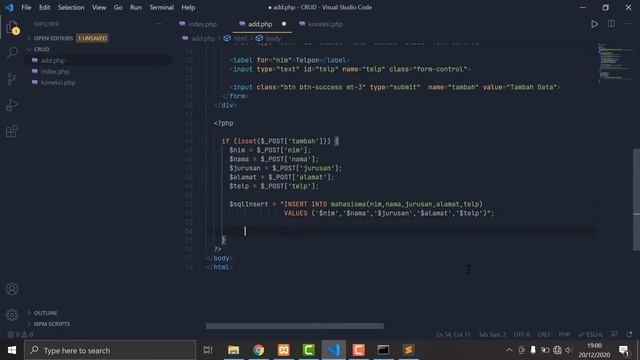Open the File menu
Screen dimensions: 640x360
tap(26, 7)
